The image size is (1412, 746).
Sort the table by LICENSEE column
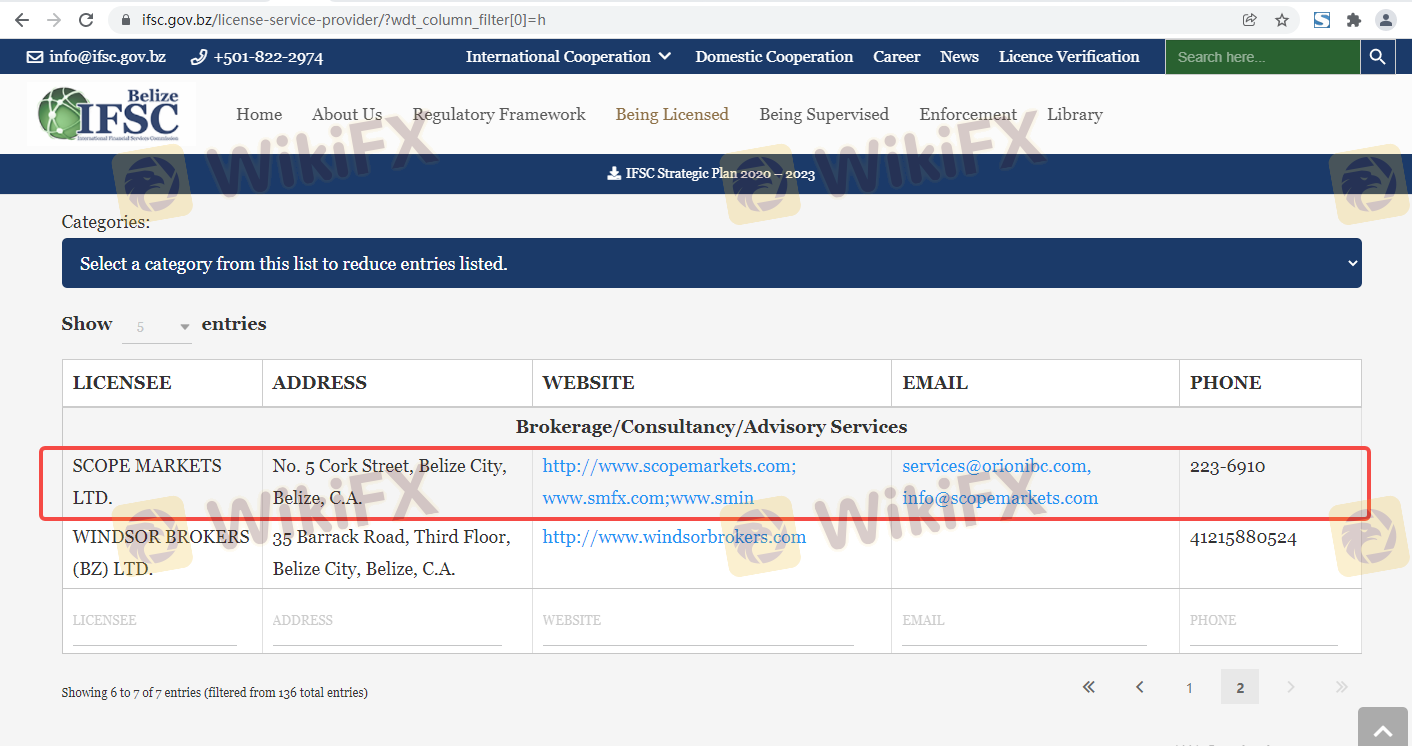[163, 383]
